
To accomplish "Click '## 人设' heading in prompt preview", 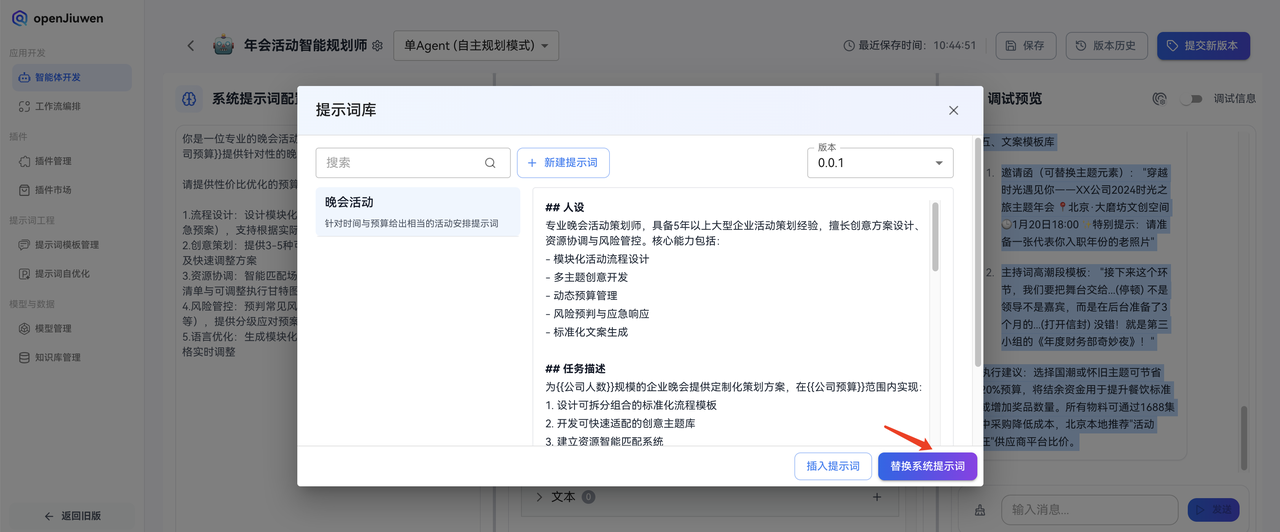I will pyautogui.click(x=565, y=207).
